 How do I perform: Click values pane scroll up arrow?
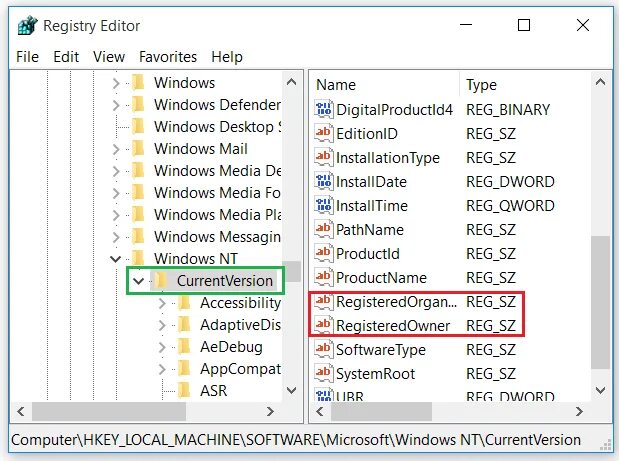(600, 82)
